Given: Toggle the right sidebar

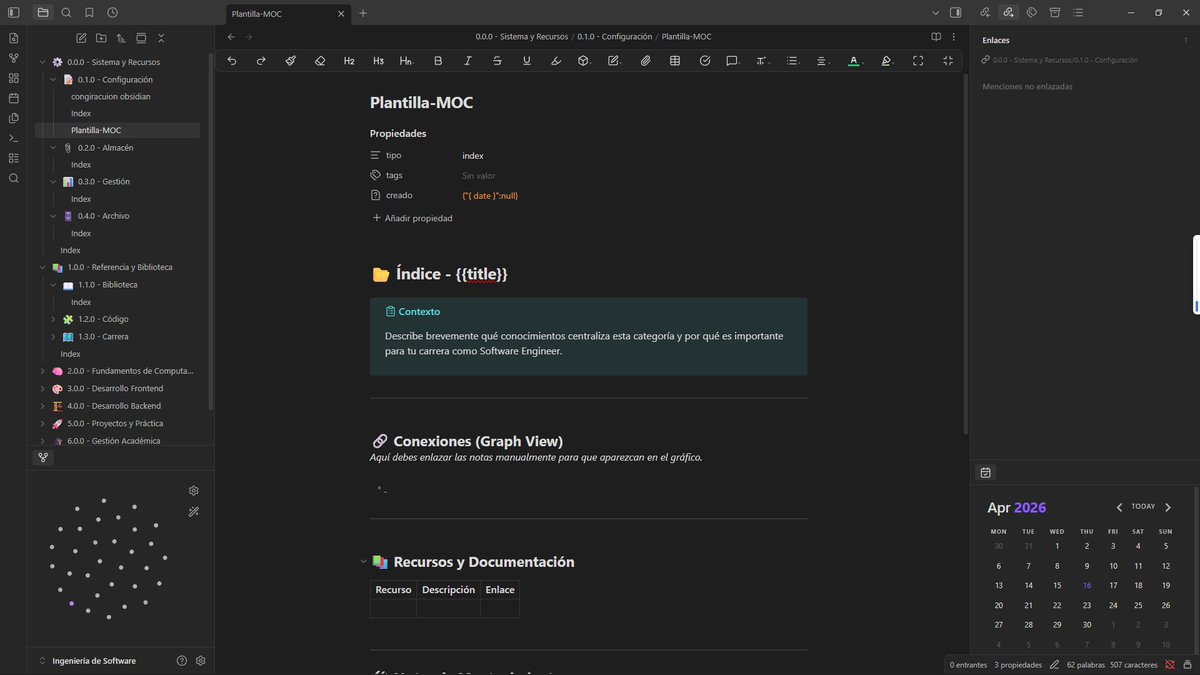Looking at the screenshot, I should click(956, 13).
